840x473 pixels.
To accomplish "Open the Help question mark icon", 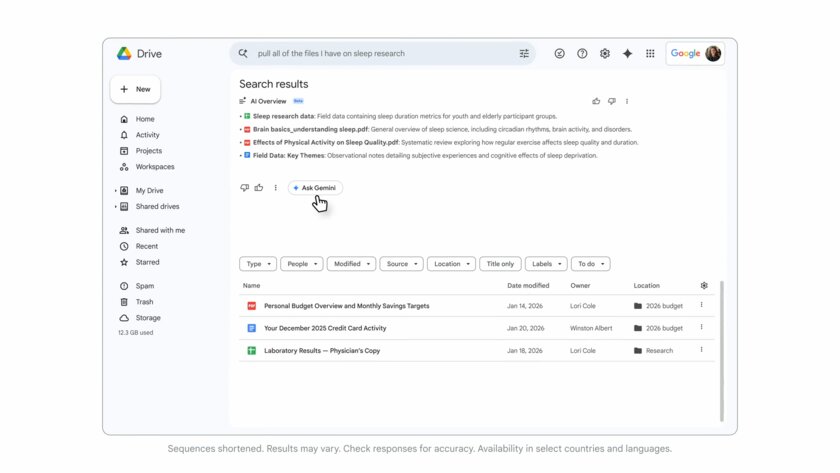I will point(582,54).
